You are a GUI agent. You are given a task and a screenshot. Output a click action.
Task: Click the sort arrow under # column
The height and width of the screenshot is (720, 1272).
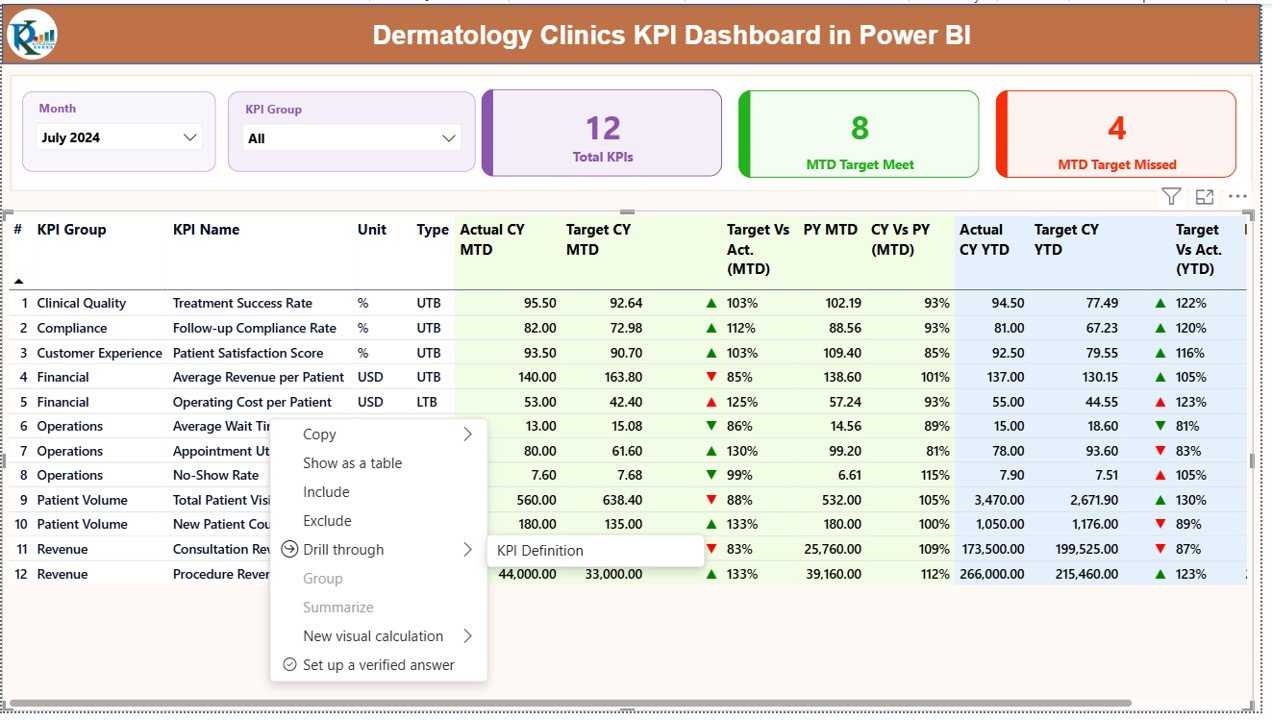(18, 281)
